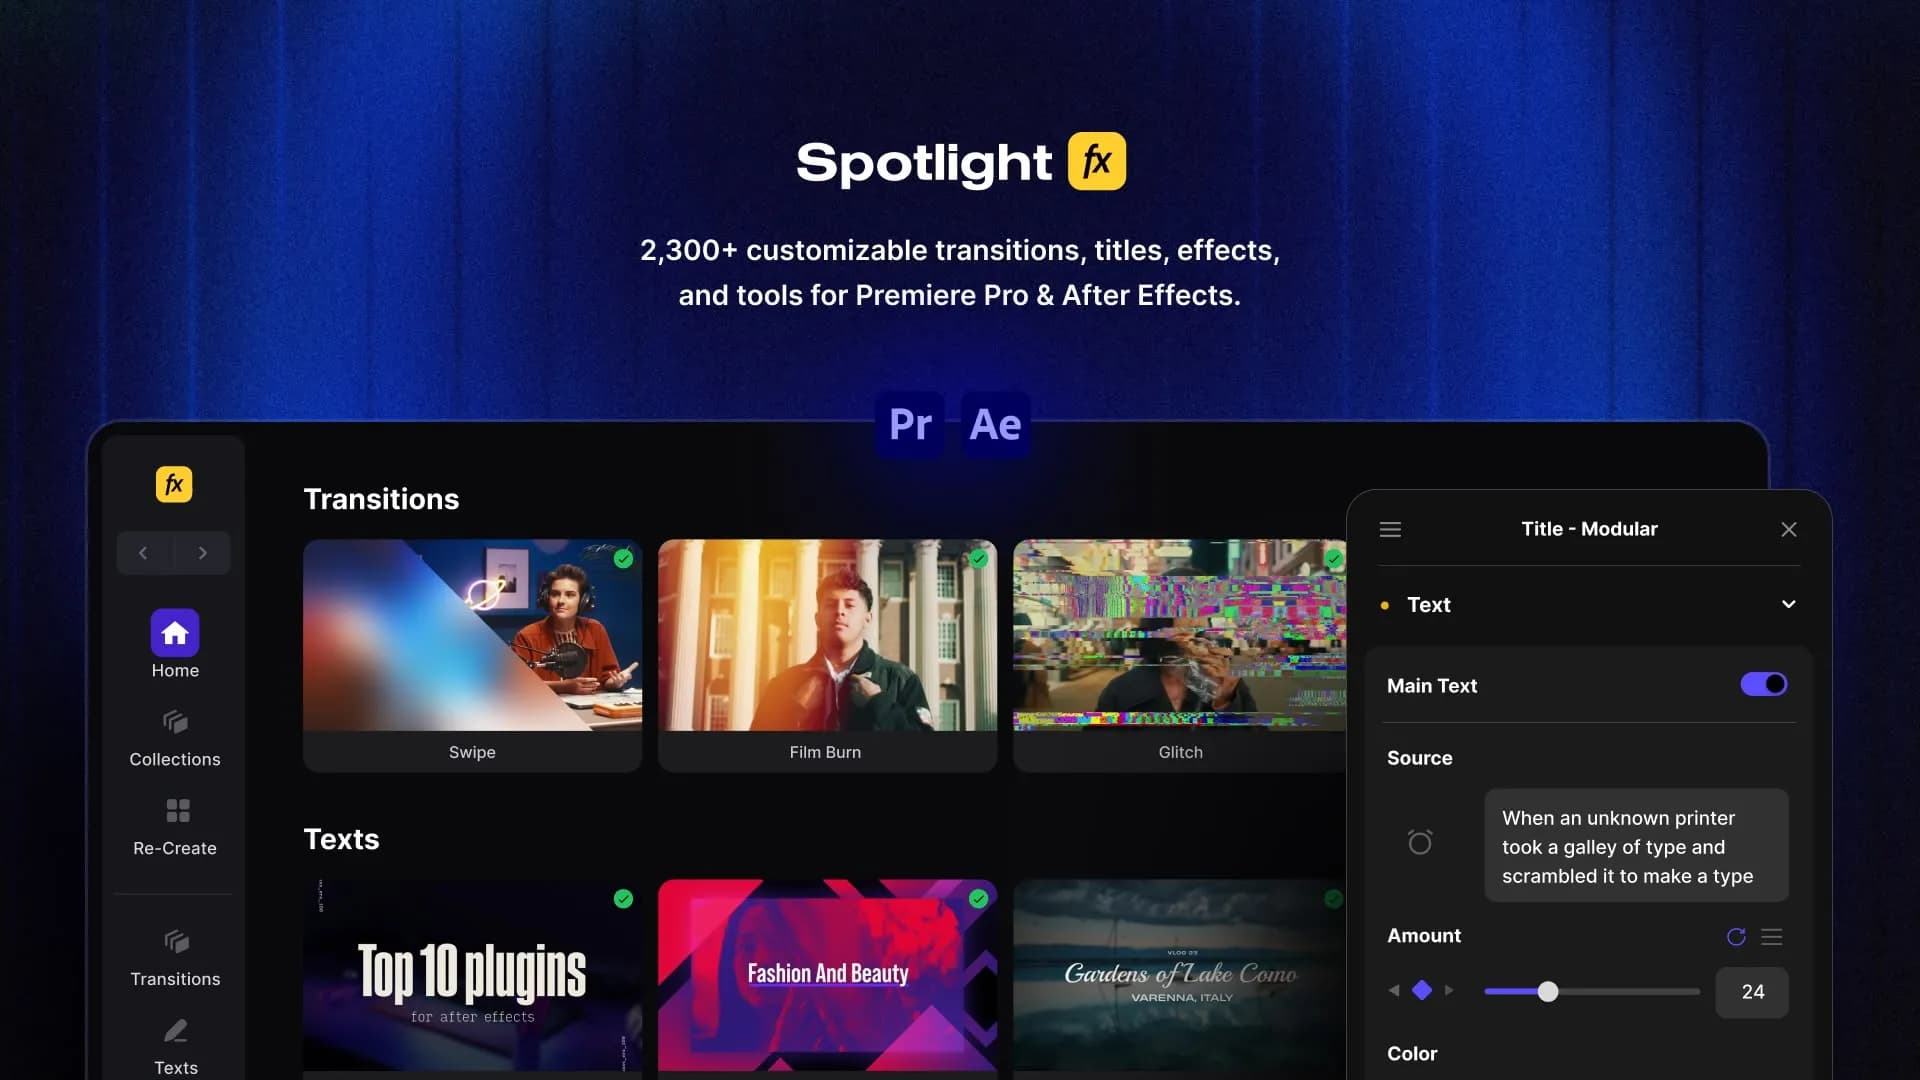Click the Premiere Pro badge

point(910,425)
